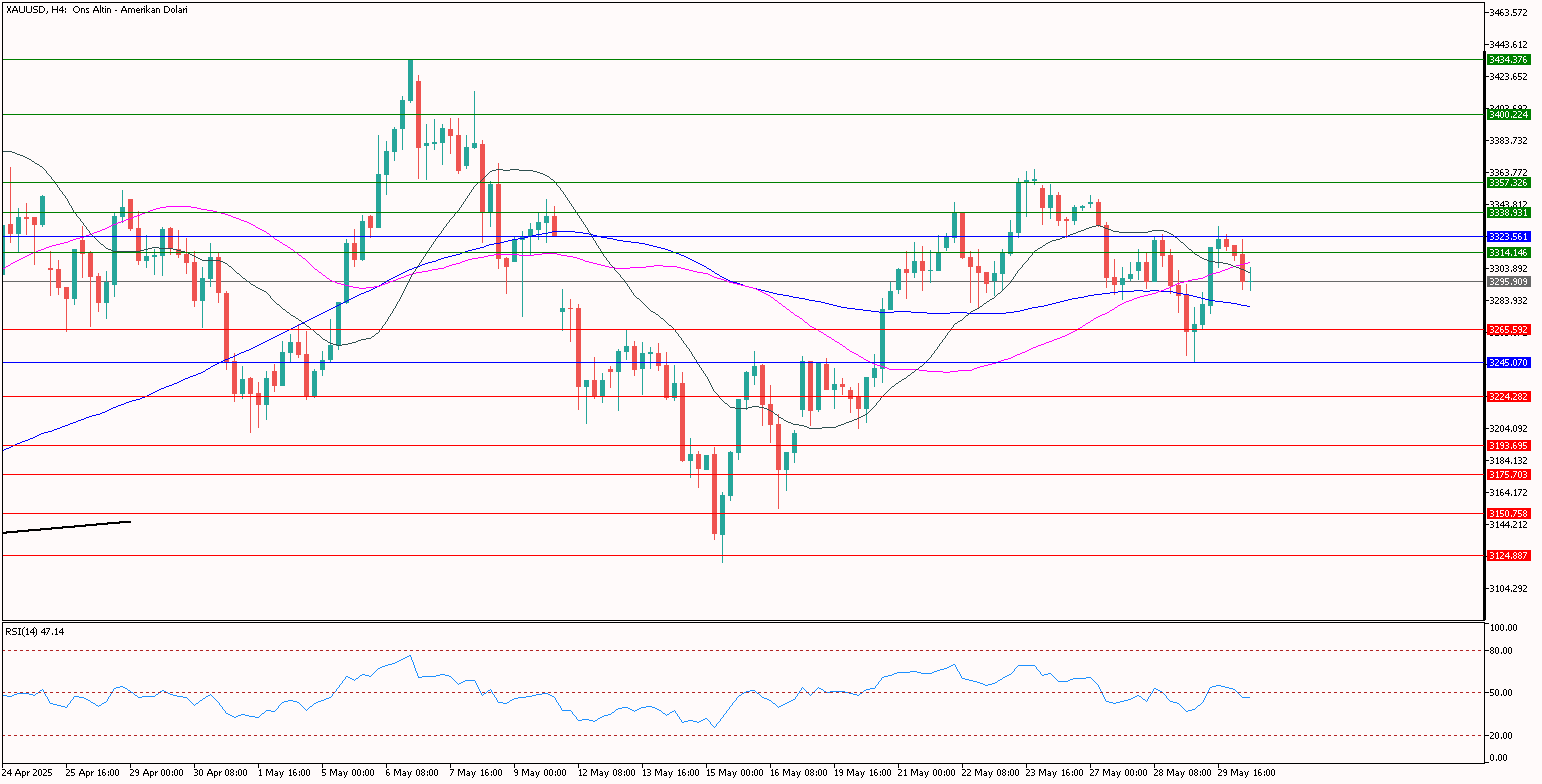Click the 3434.376 green price level label
This screenshot has height=784, width=1542.
coord(1509,60)
